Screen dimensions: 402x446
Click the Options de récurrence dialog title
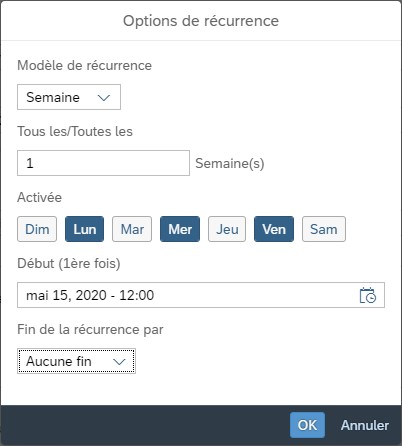(201, 21)
